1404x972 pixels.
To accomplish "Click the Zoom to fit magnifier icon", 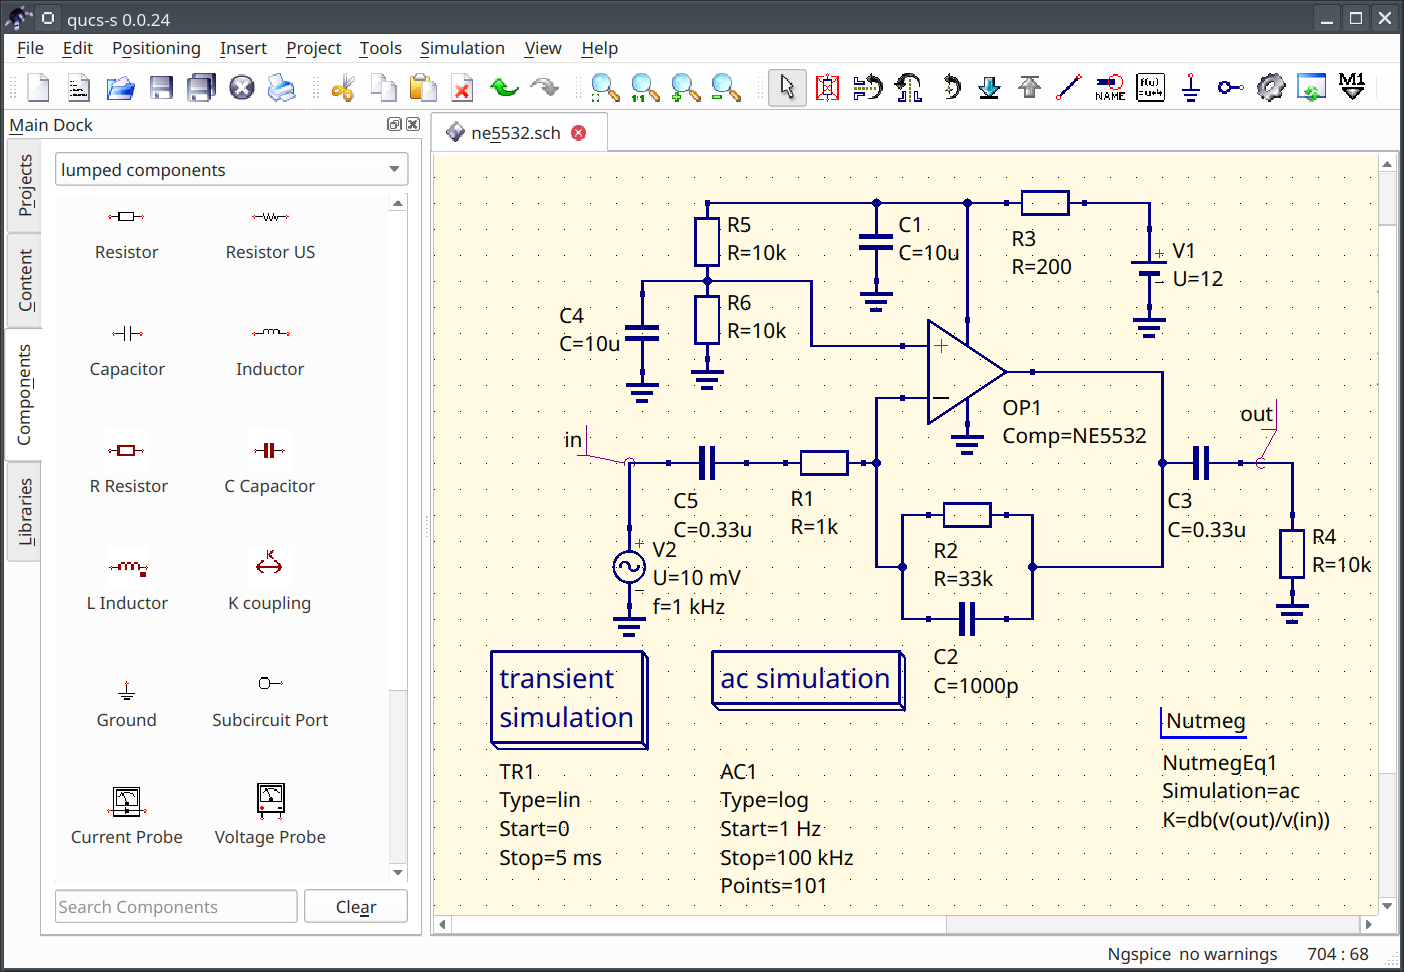I will tap(605, 88).
